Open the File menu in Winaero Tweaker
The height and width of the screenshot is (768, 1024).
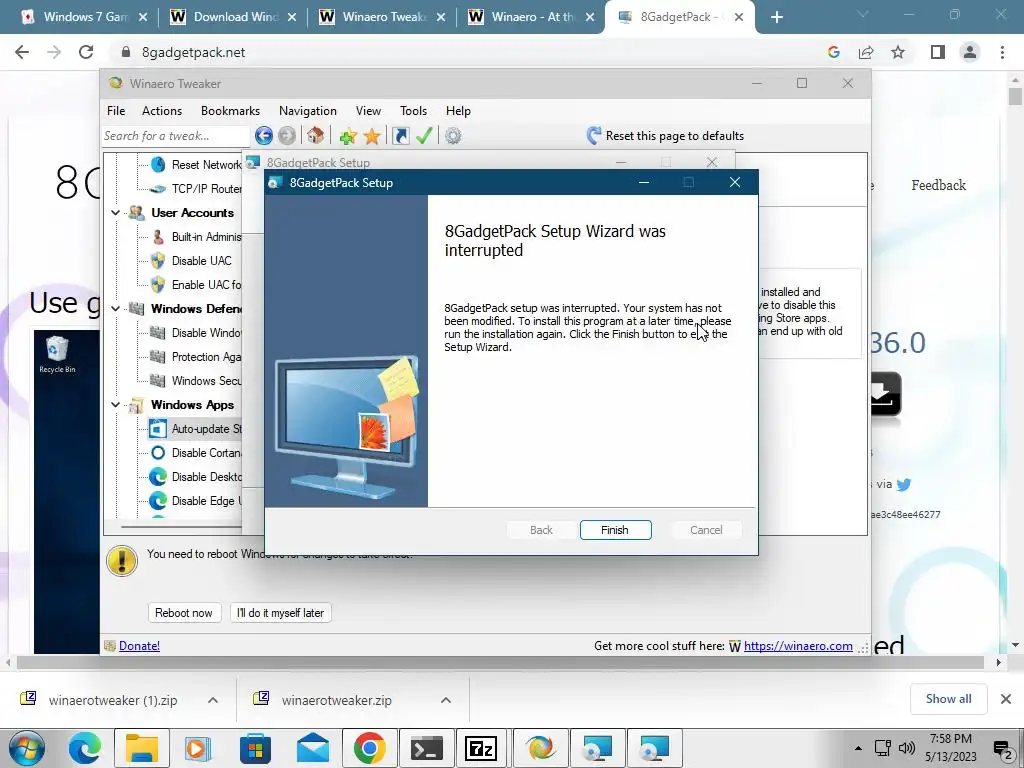116,110
